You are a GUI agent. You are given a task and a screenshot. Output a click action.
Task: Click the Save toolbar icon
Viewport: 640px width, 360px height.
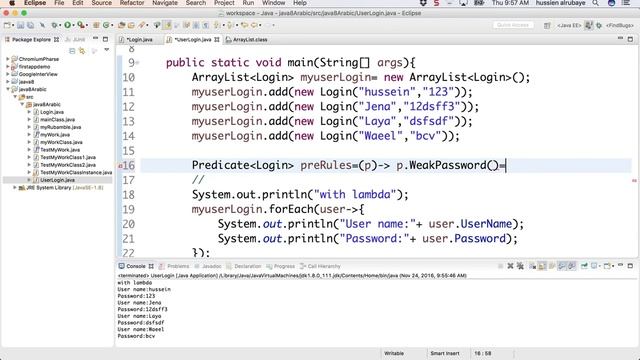pyautogui.click(x=20, y=25)
